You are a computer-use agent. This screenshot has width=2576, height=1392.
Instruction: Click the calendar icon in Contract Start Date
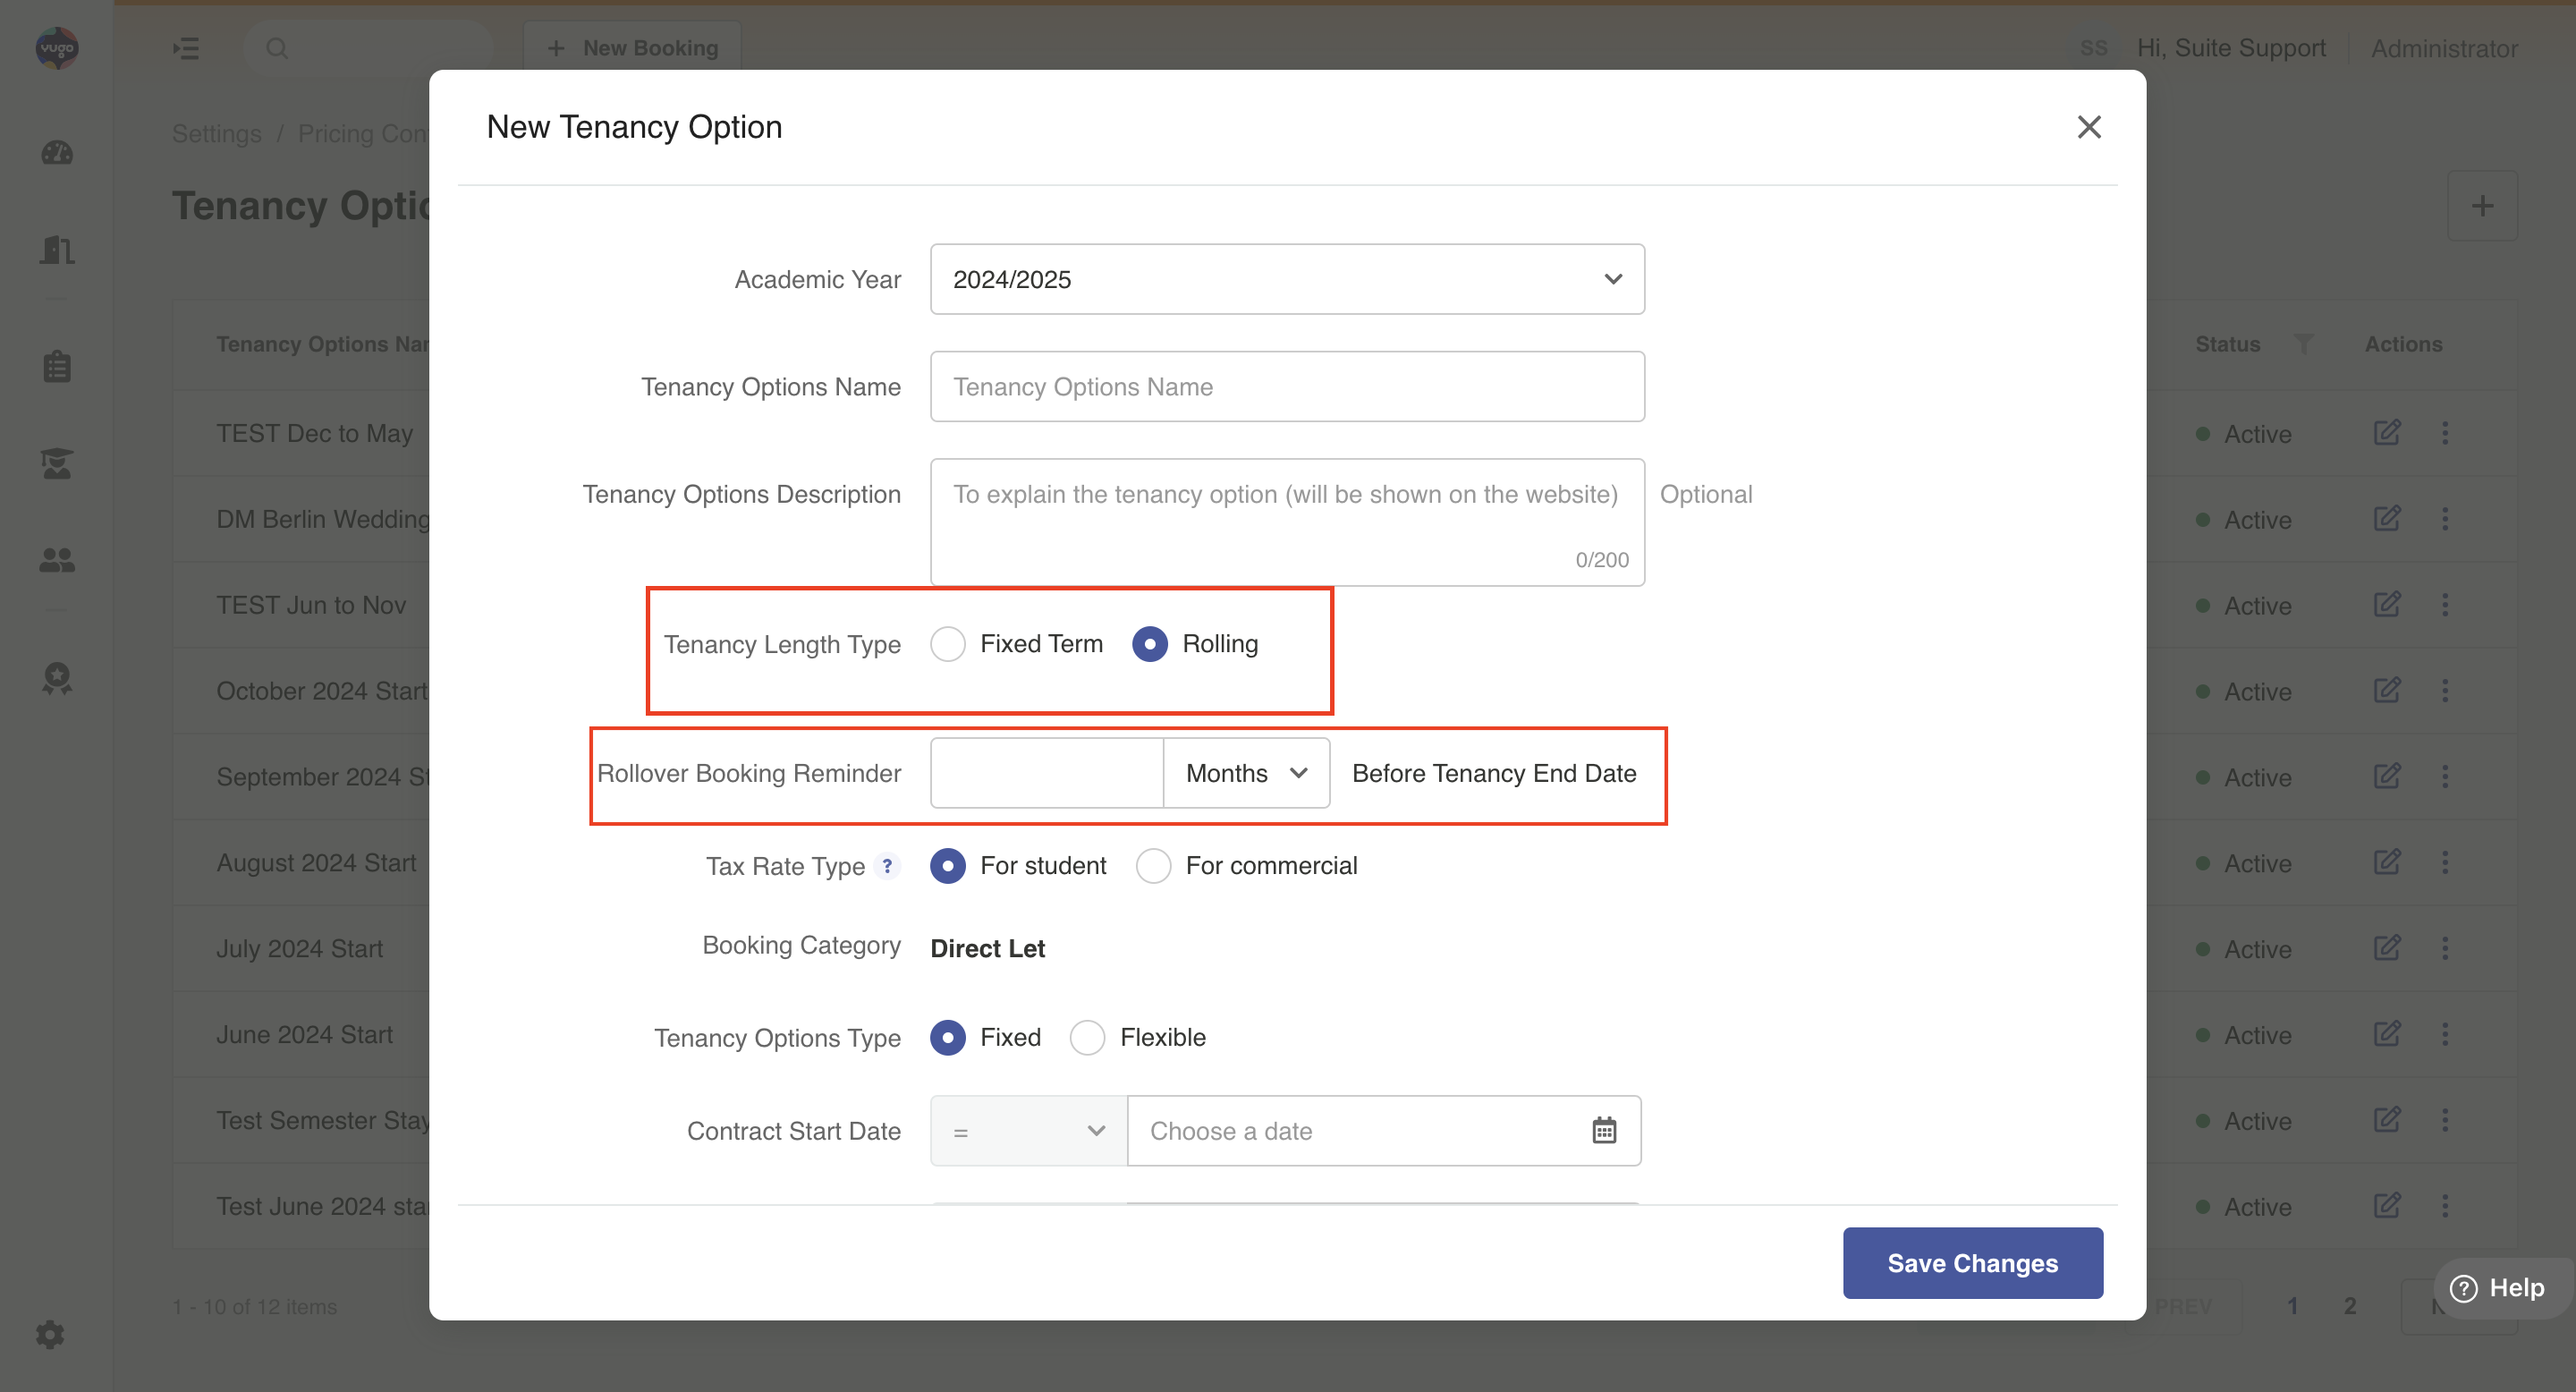pos(1603,1130)
